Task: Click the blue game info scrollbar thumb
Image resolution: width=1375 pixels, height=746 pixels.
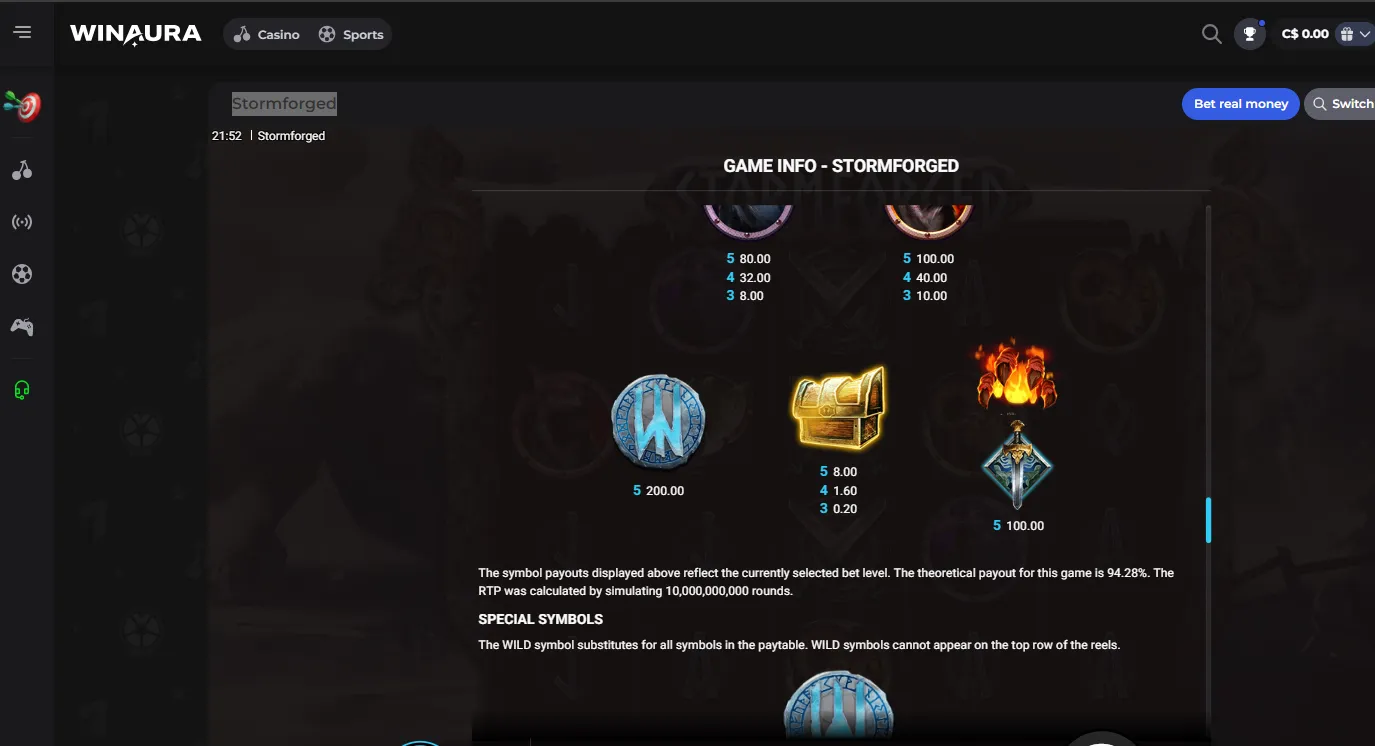Action: [1208, 520]
